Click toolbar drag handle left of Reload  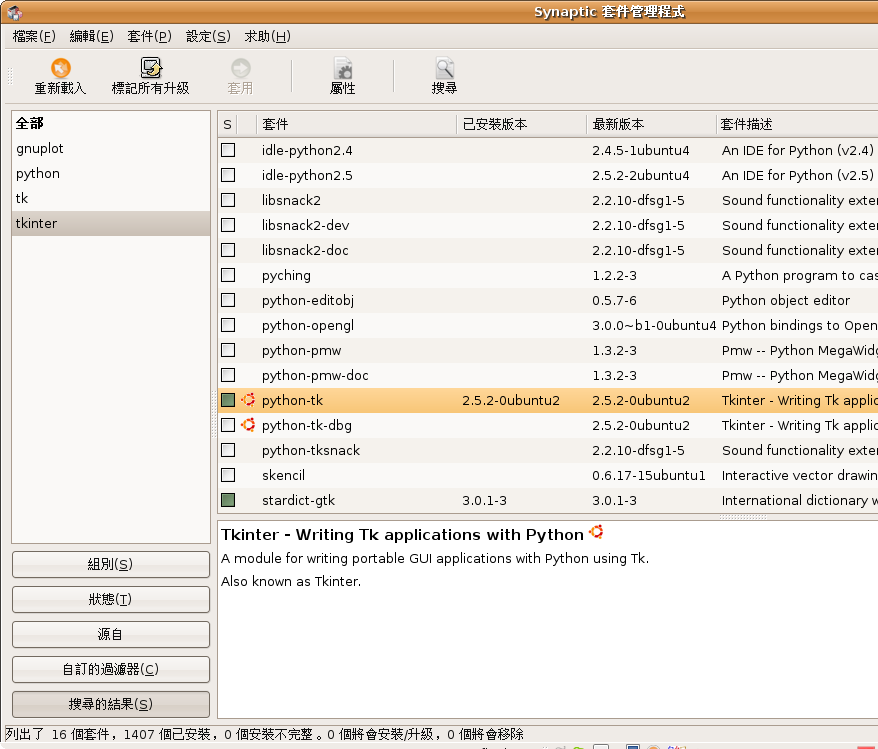10,76
